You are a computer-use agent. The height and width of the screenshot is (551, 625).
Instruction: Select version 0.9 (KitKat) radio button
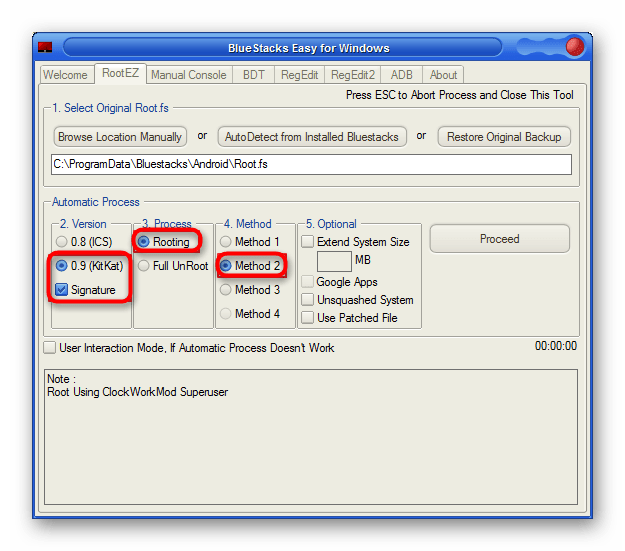[x=90, y=266]
